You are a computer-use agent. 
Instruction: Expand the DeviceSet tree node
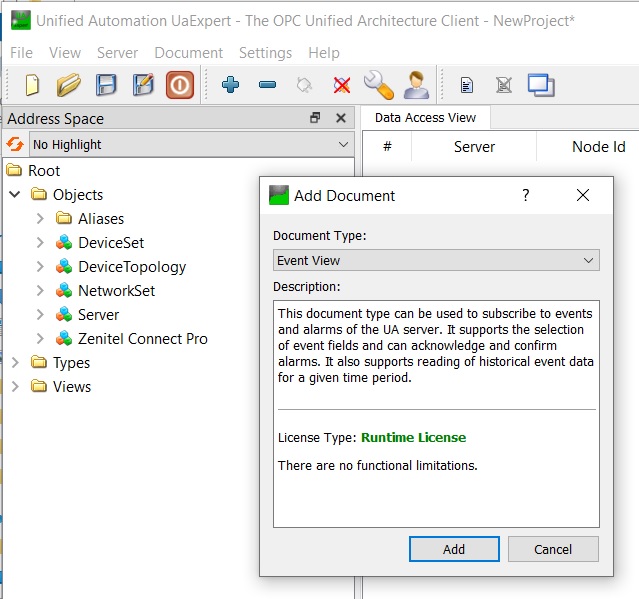pyautogui.click(x=39, y=243)
